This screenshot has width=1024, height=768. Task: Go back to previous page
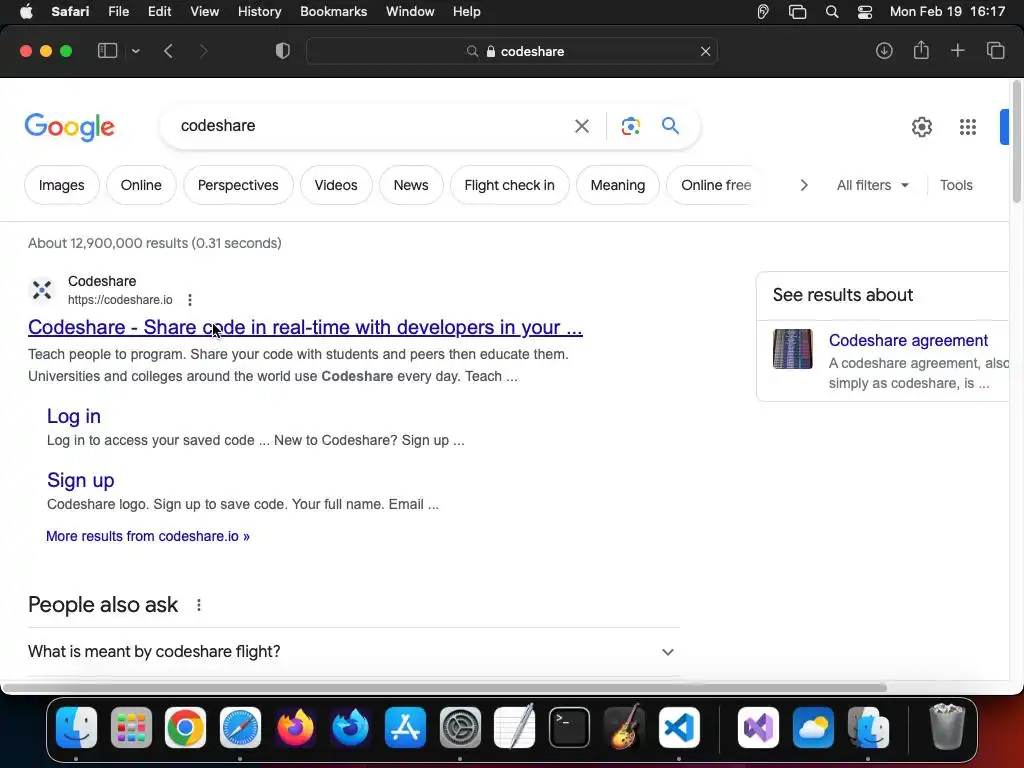(168, 51)
